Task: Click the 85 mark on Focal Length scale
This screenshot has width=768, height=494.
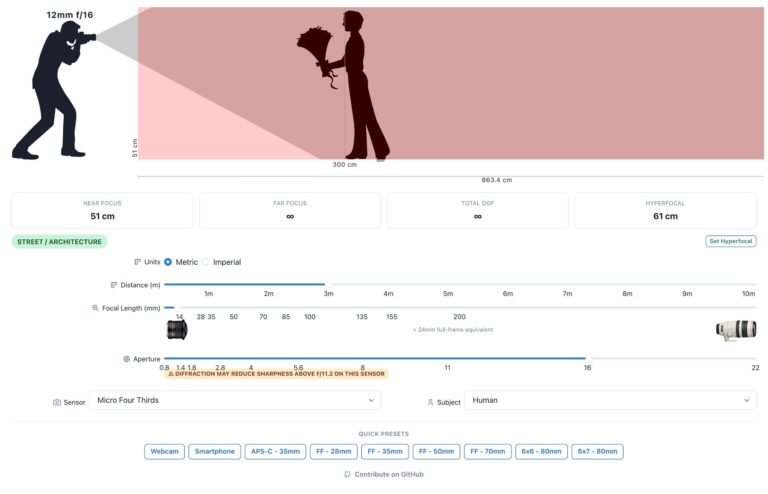Action: (x=286, y=317)
